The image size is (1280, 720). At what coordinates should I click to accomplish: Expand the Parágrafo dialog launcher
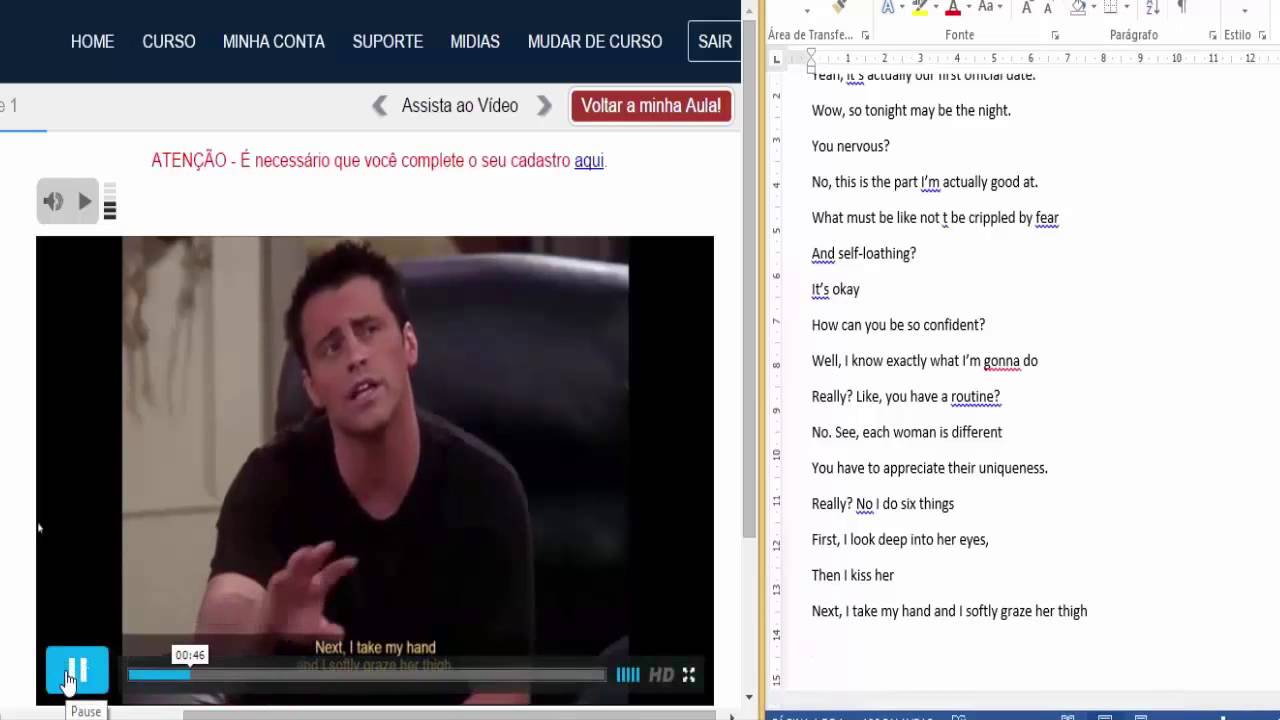1213,36
